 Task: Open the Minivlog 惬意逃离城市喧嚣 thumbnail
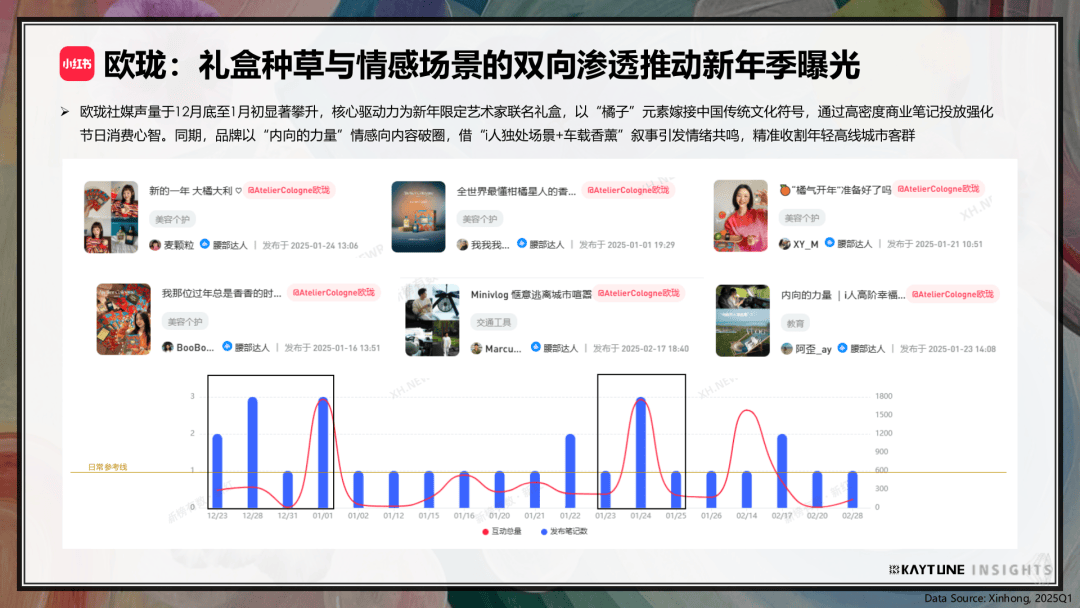point(432,320)
